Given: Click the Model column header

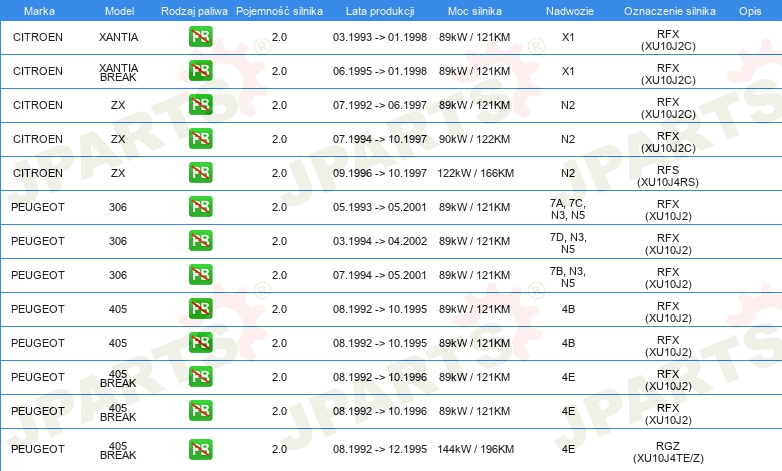Looking at the screenshot, I should 119,11.
